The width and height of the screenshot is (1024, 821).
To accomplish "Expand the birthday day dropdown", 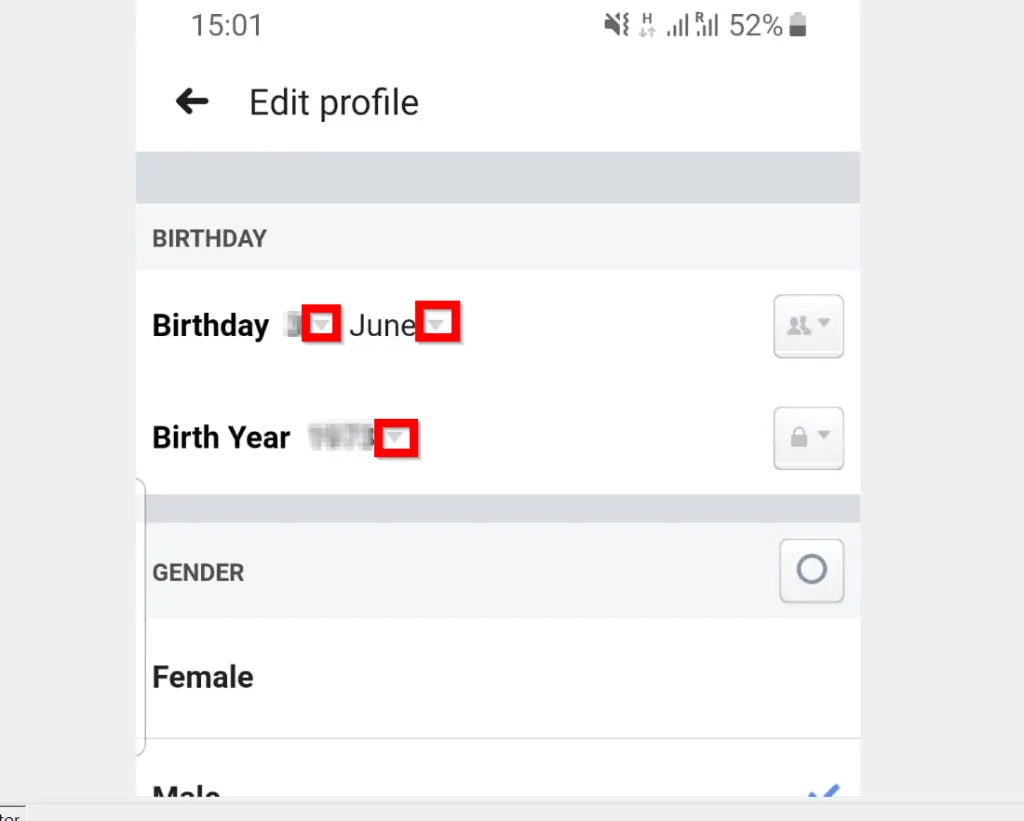I will click(x=321, y=323).
